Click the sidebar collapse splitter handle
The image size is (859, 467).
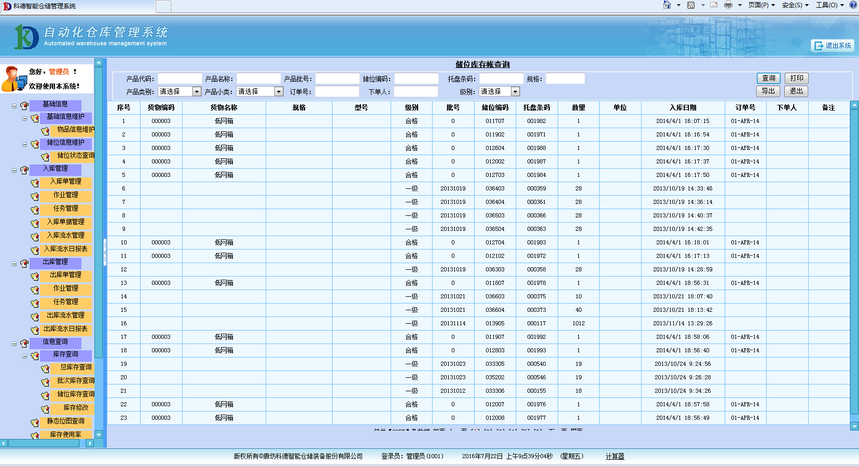click(x=105, y=252)
